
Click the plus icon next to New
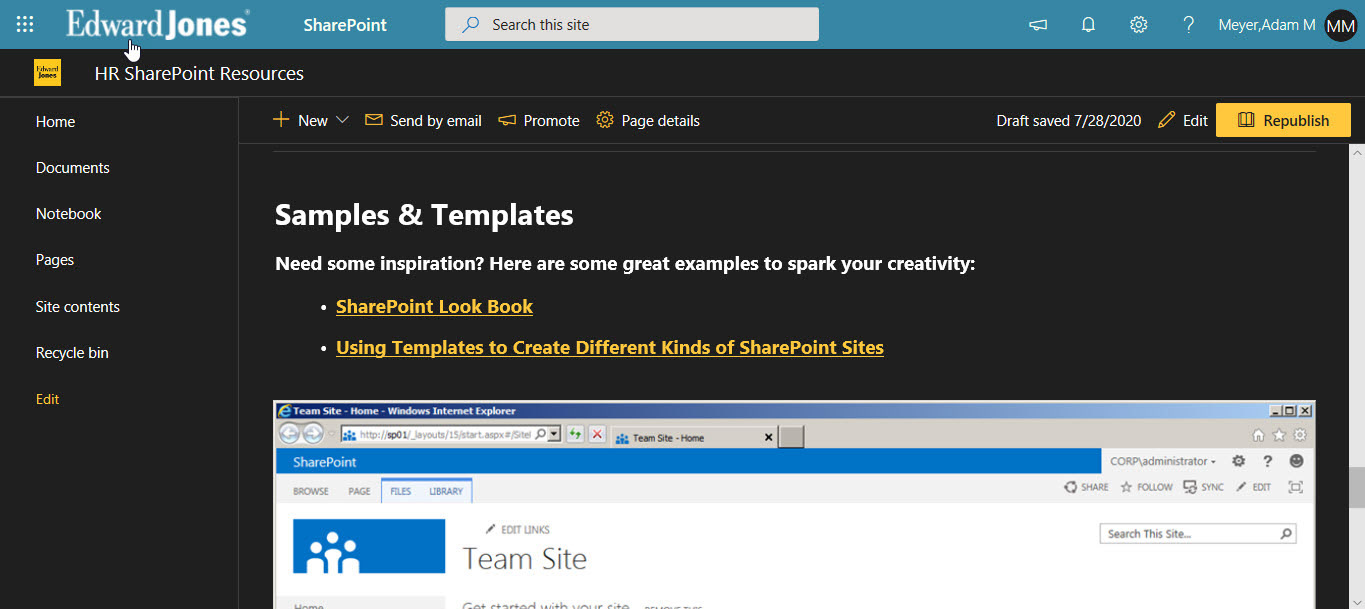(x=281, y=120)
